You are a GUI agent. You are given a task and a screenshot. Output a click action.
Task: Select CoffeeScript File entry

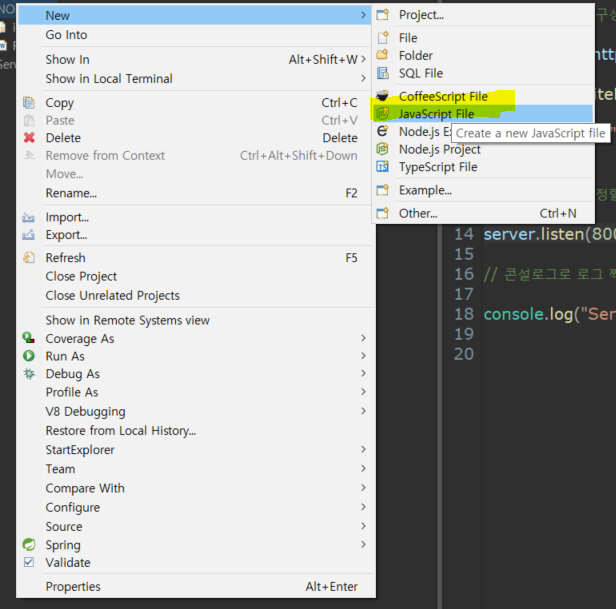483,96
